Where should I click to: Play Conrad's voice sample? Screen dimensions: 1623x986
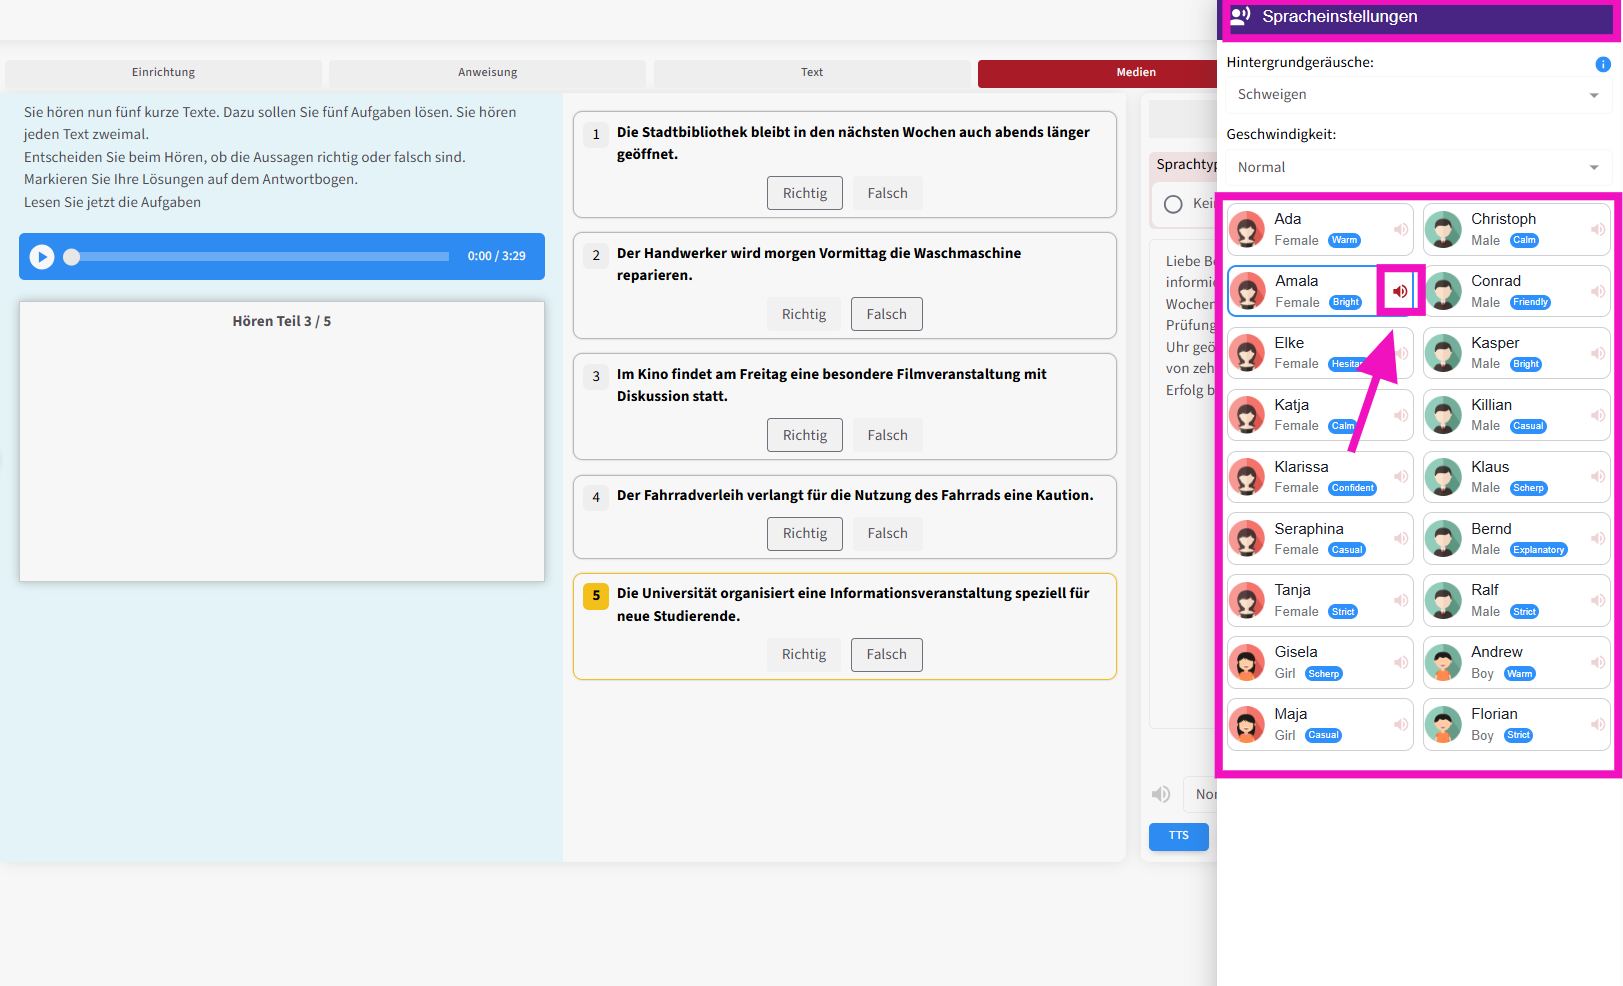[1598, 292]
